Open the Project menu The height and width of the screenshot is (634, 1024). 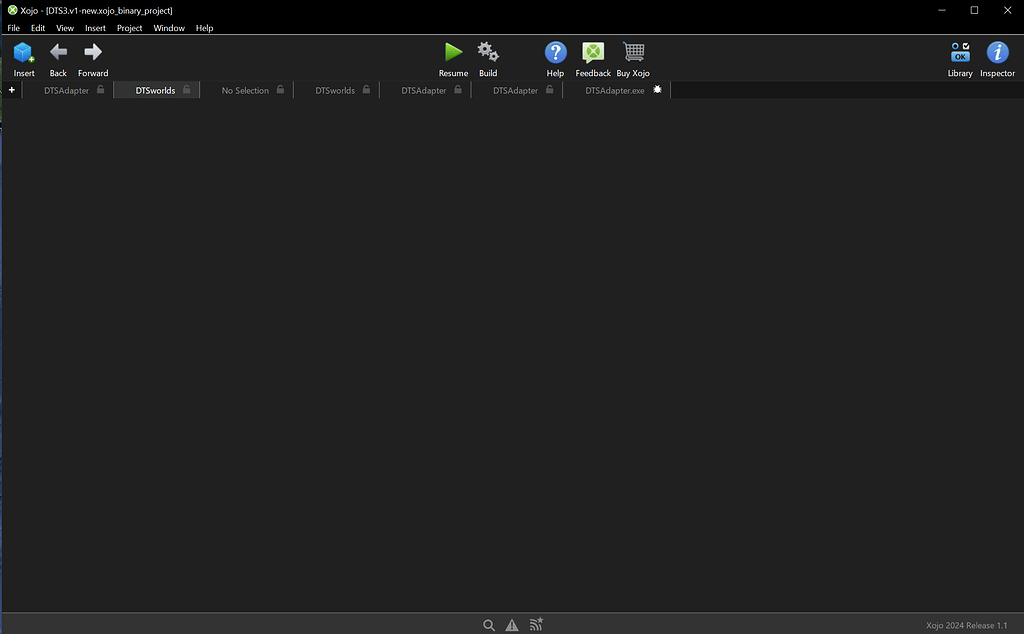(129, 28)
